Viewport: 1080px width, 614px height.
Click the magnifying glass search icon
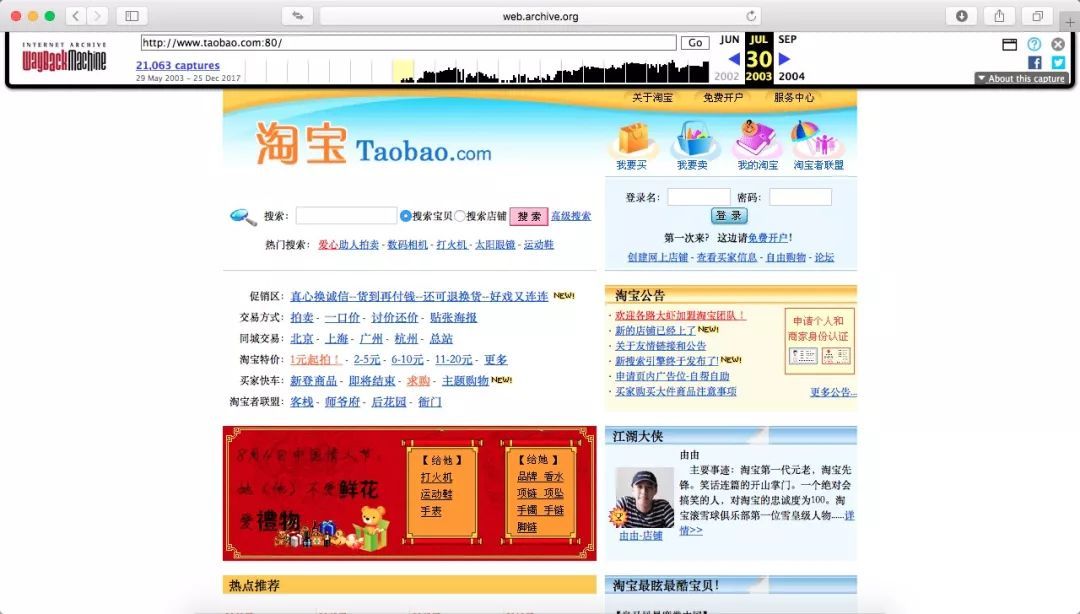tap(243, 217)
